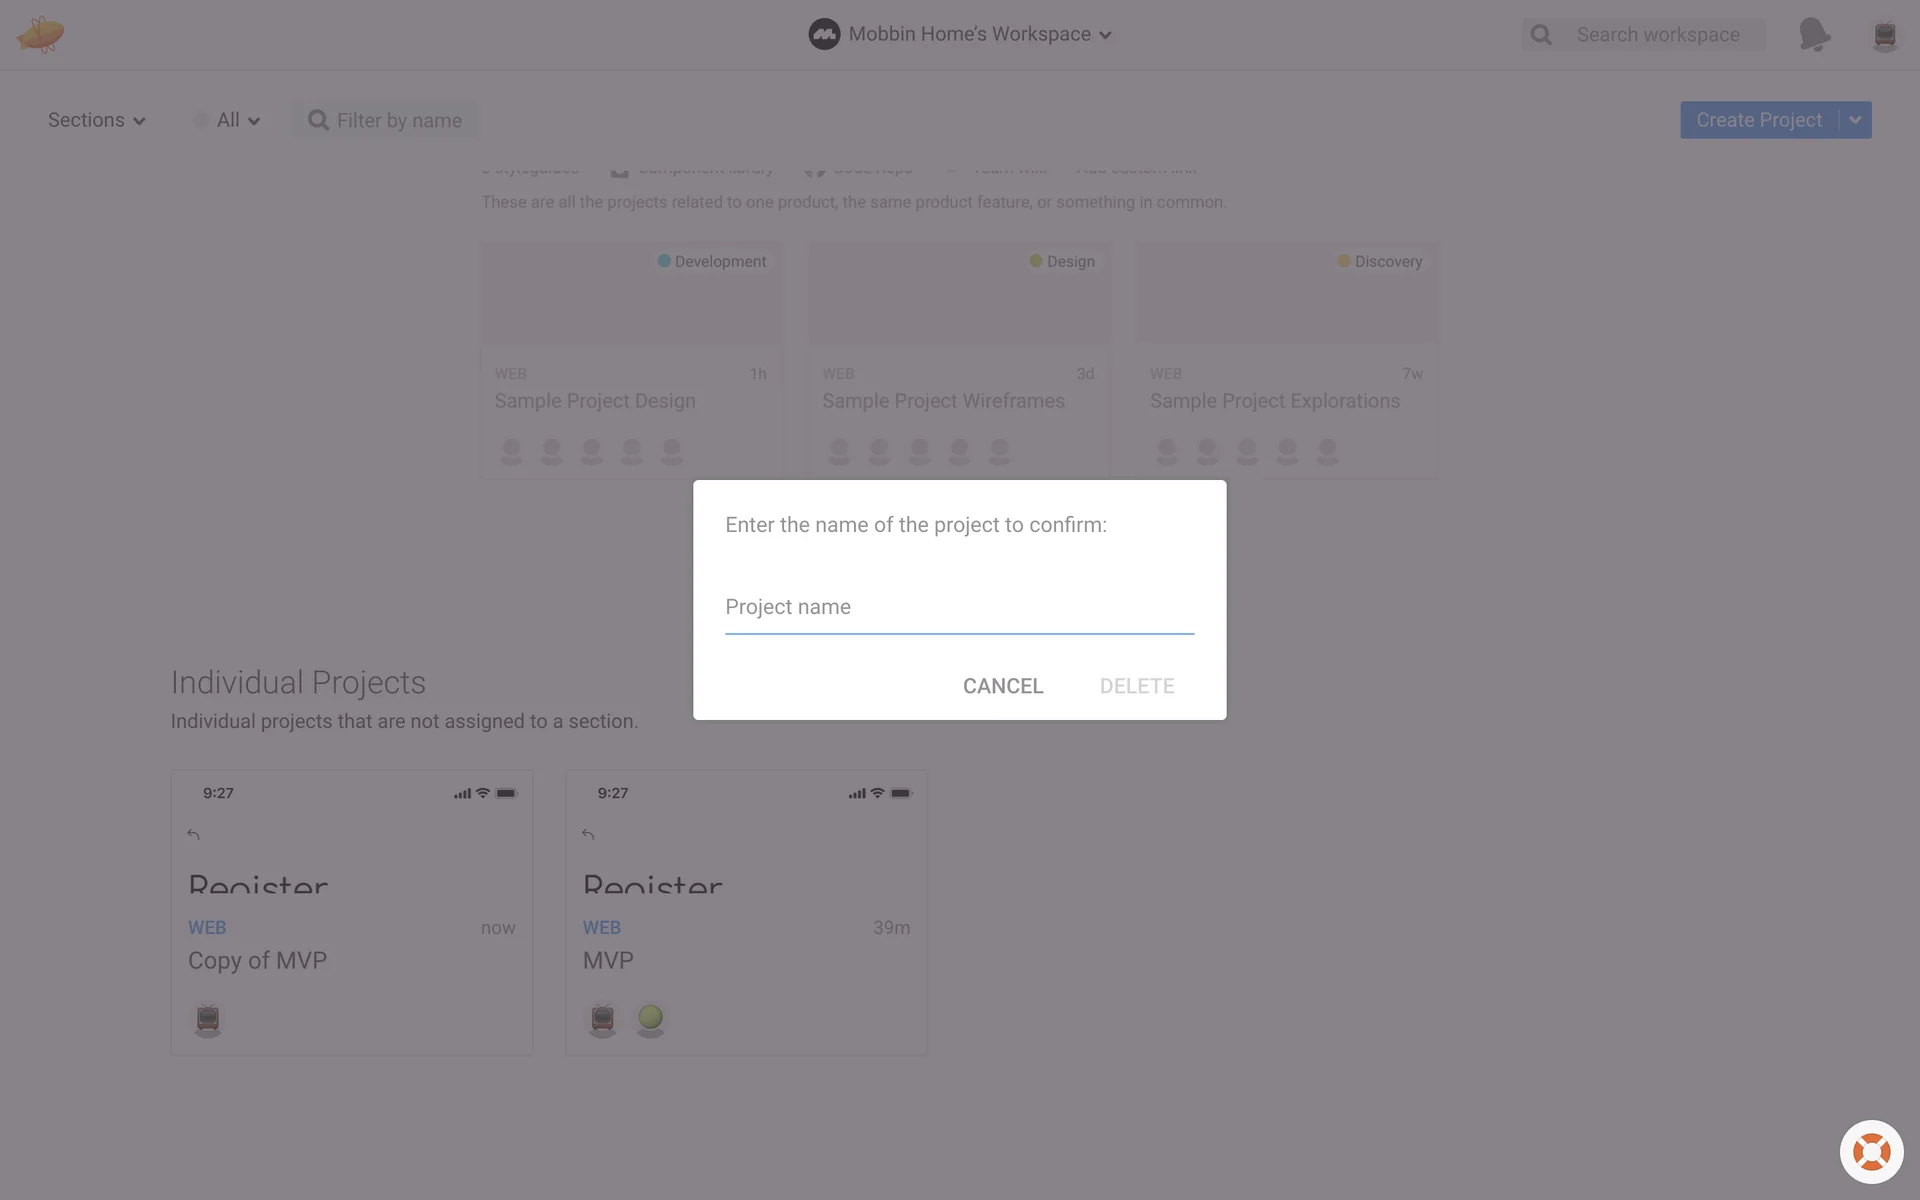This screenshot has width=1920, height=1200.
Task: Open the notifications bell
Action: click(1814, 35)
